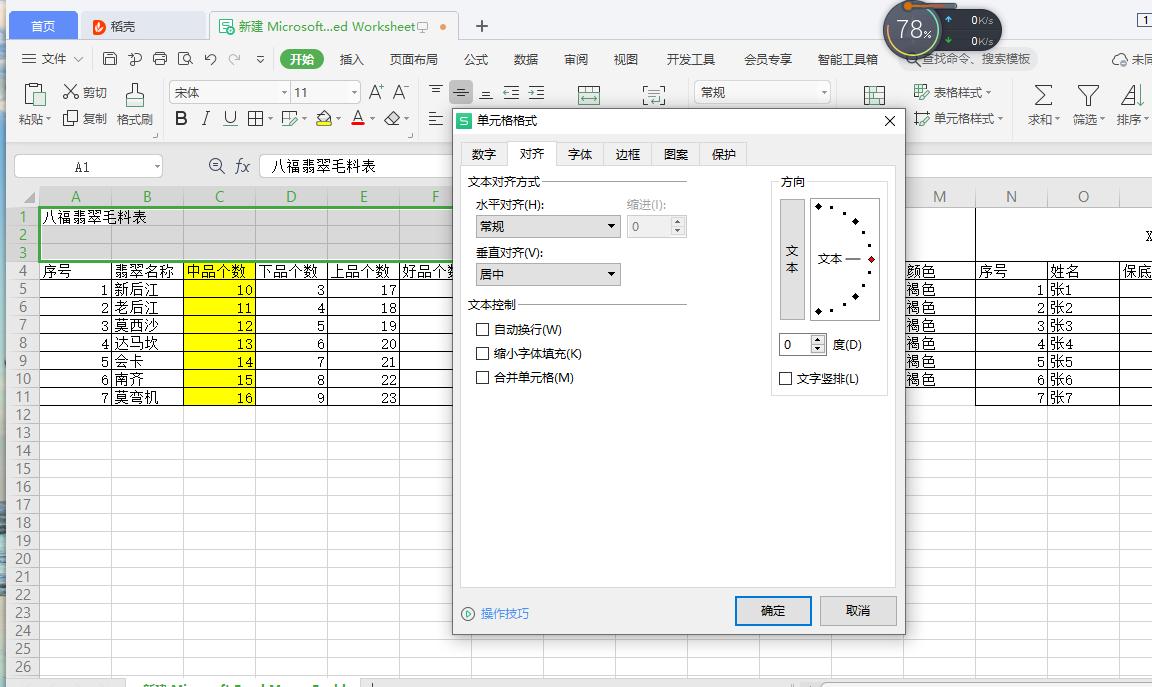Open the horizontal alignment dropdown showing 常规
The image size is (1152, 687).
pyautogui.click(x=547, y=227)
